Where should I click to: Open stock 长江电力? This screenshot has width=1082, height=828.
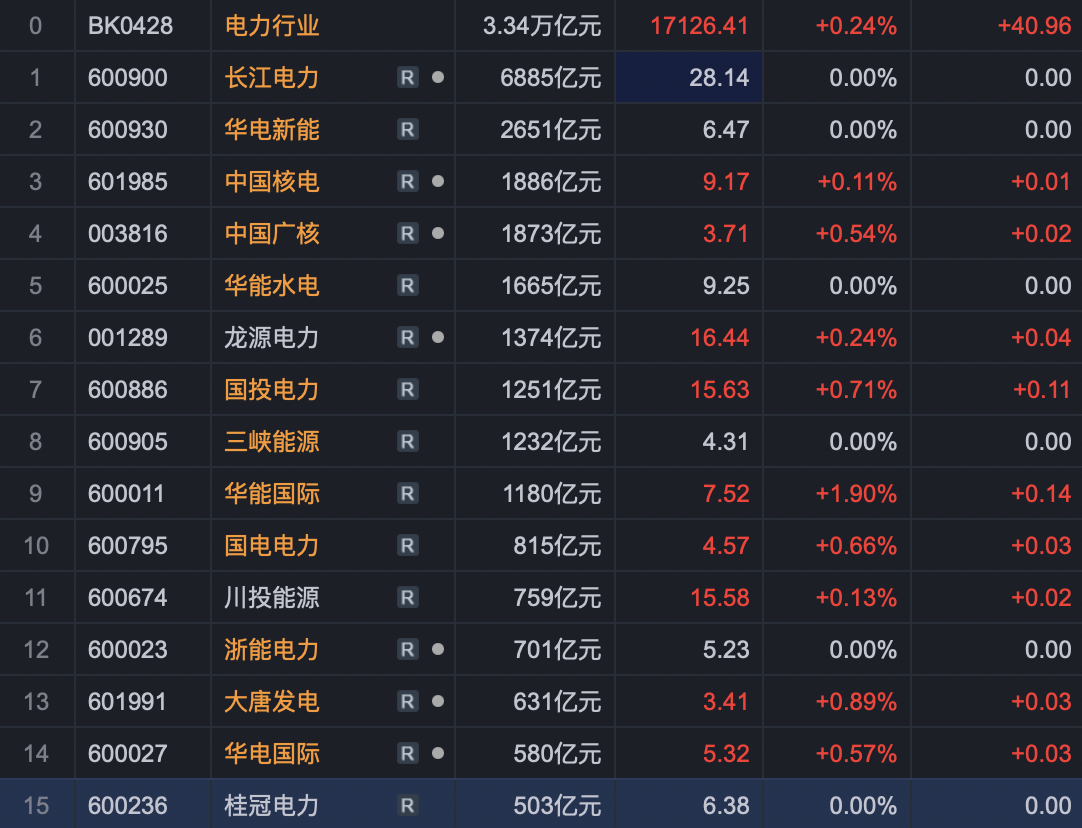[x=272, y=77]
